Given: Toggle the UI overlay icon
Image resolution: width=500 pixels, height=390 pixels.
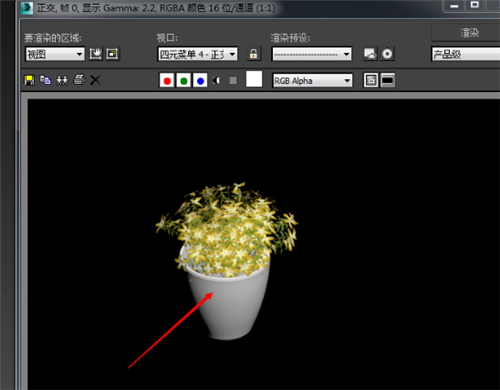Looking at the screenshot, I should point(371,80).
